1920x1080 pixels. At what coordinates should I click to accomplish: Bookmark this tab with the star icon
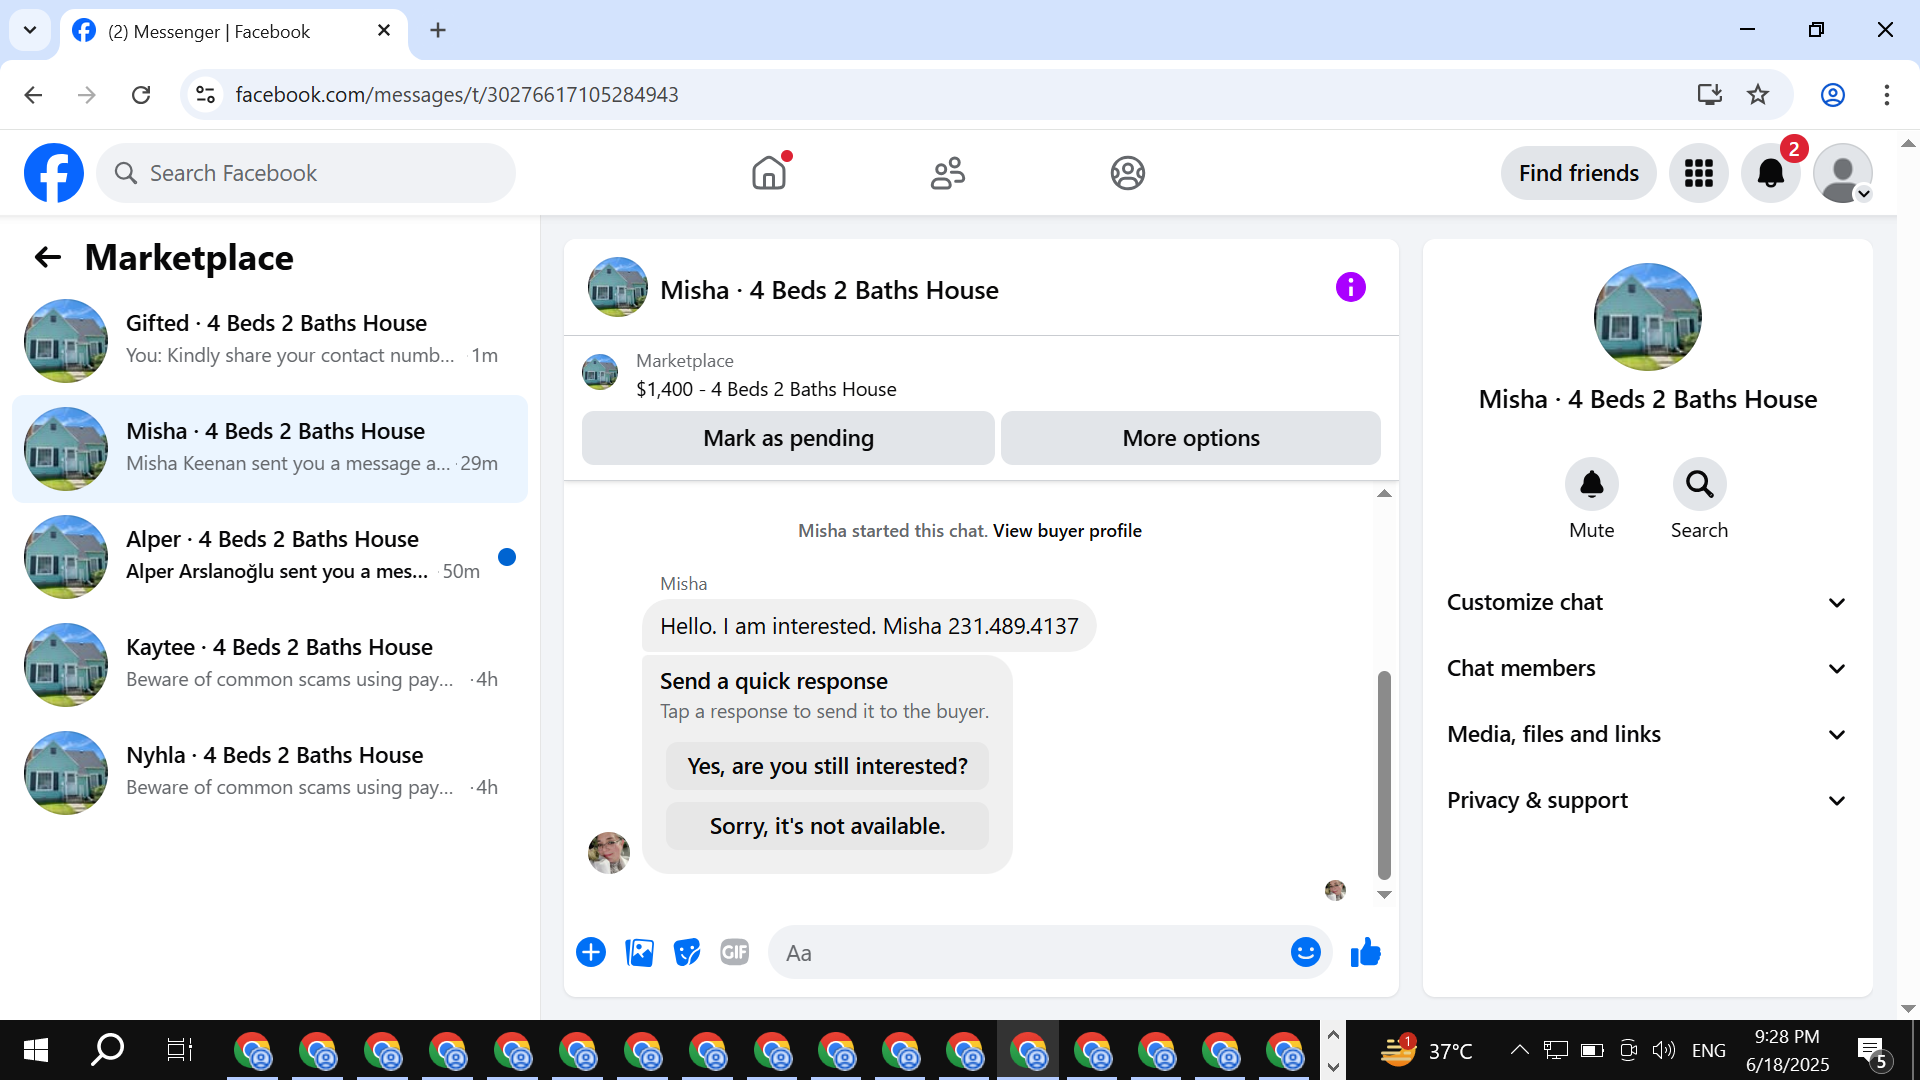click(x=1758, y=95)
